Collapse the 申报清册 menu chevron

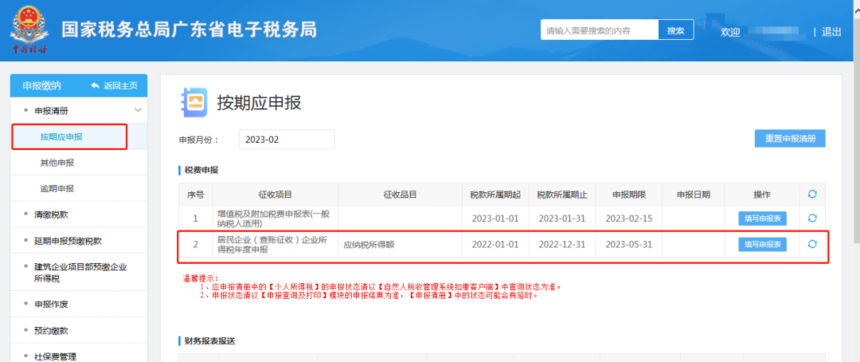point(138,111)
